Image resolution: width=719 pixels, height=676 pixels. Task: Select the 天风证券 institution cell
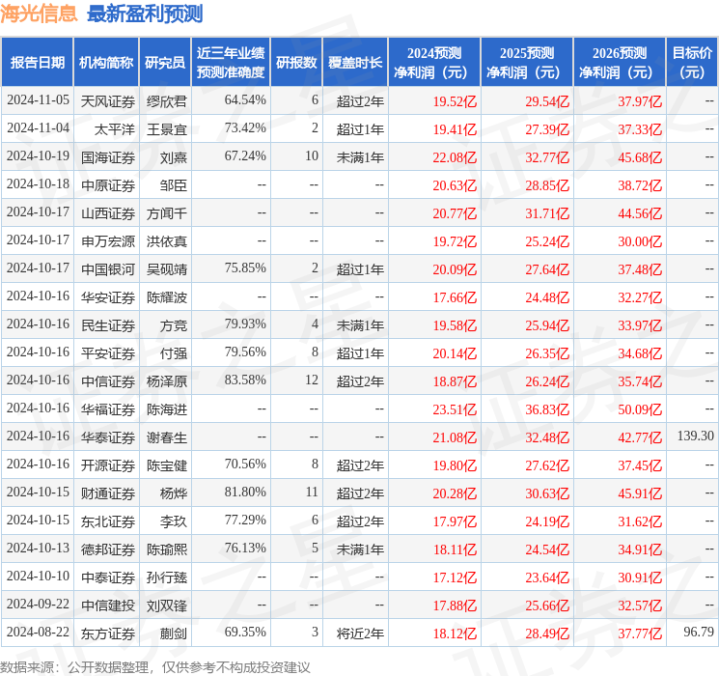click(x=108, y=101)
